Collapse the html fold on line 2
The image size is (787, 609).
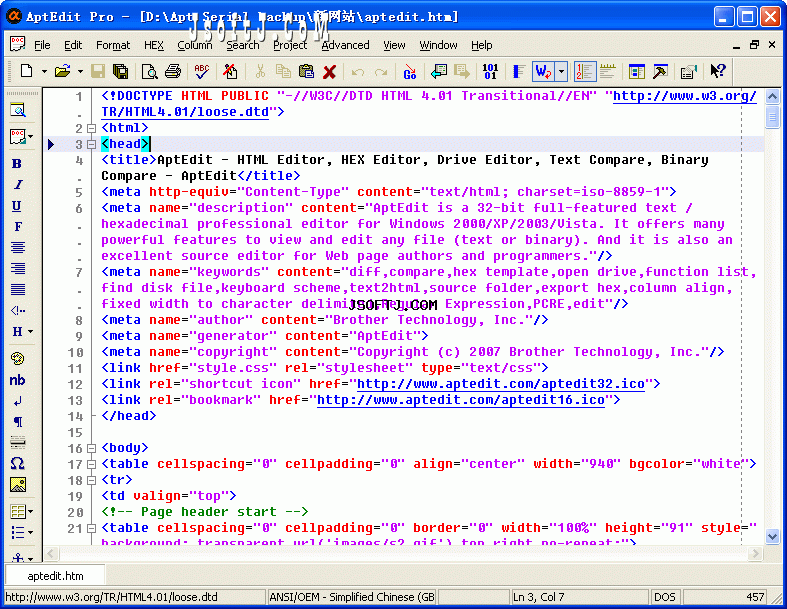(91, 129)
